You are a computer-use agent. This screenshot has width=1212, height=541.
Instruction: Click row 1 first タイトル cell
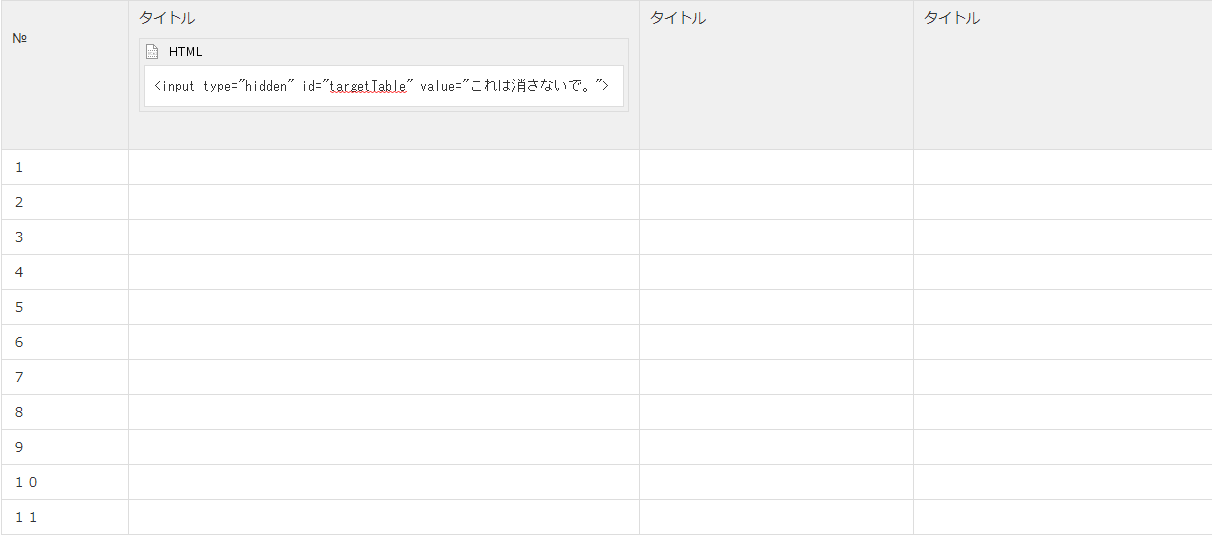(x=384, y=167)
